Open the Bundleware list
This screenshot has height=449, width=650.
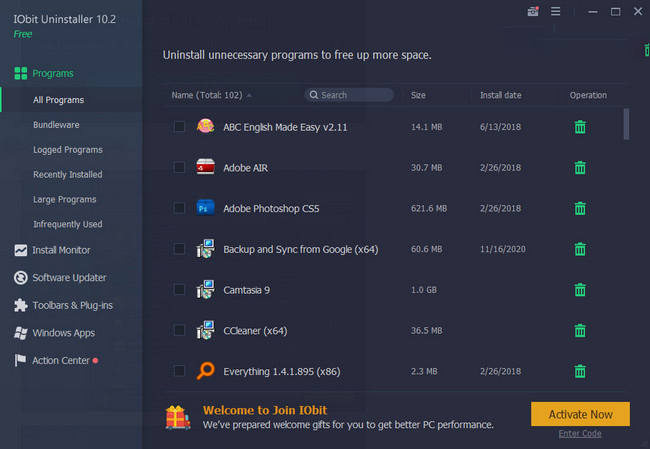pos(56,125)
